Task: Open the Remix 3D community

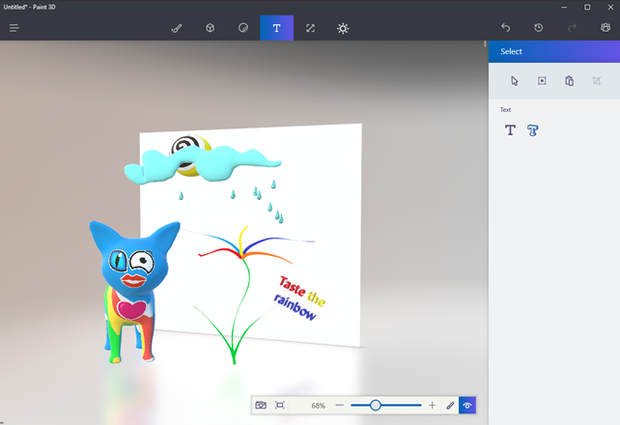Action: point(605,27)
